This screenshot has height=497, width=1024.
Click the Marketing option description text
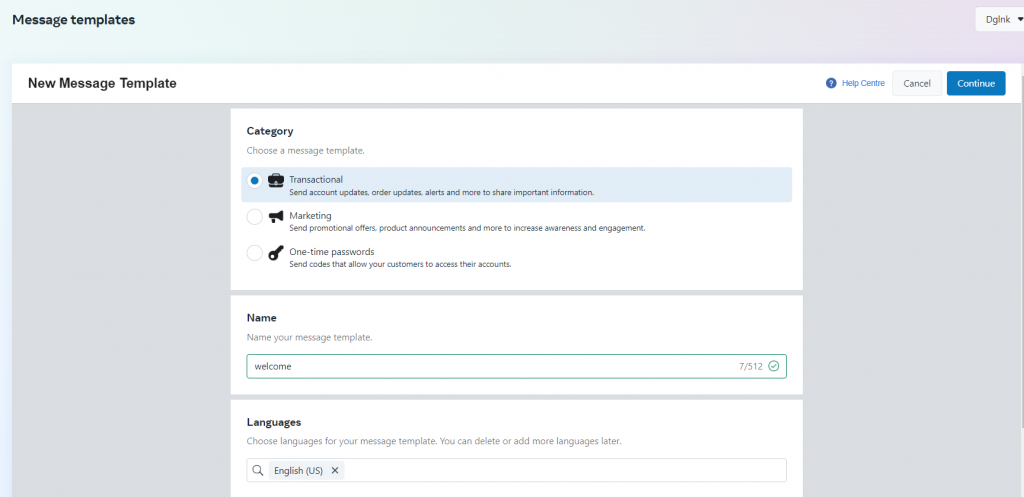(467, 229)
